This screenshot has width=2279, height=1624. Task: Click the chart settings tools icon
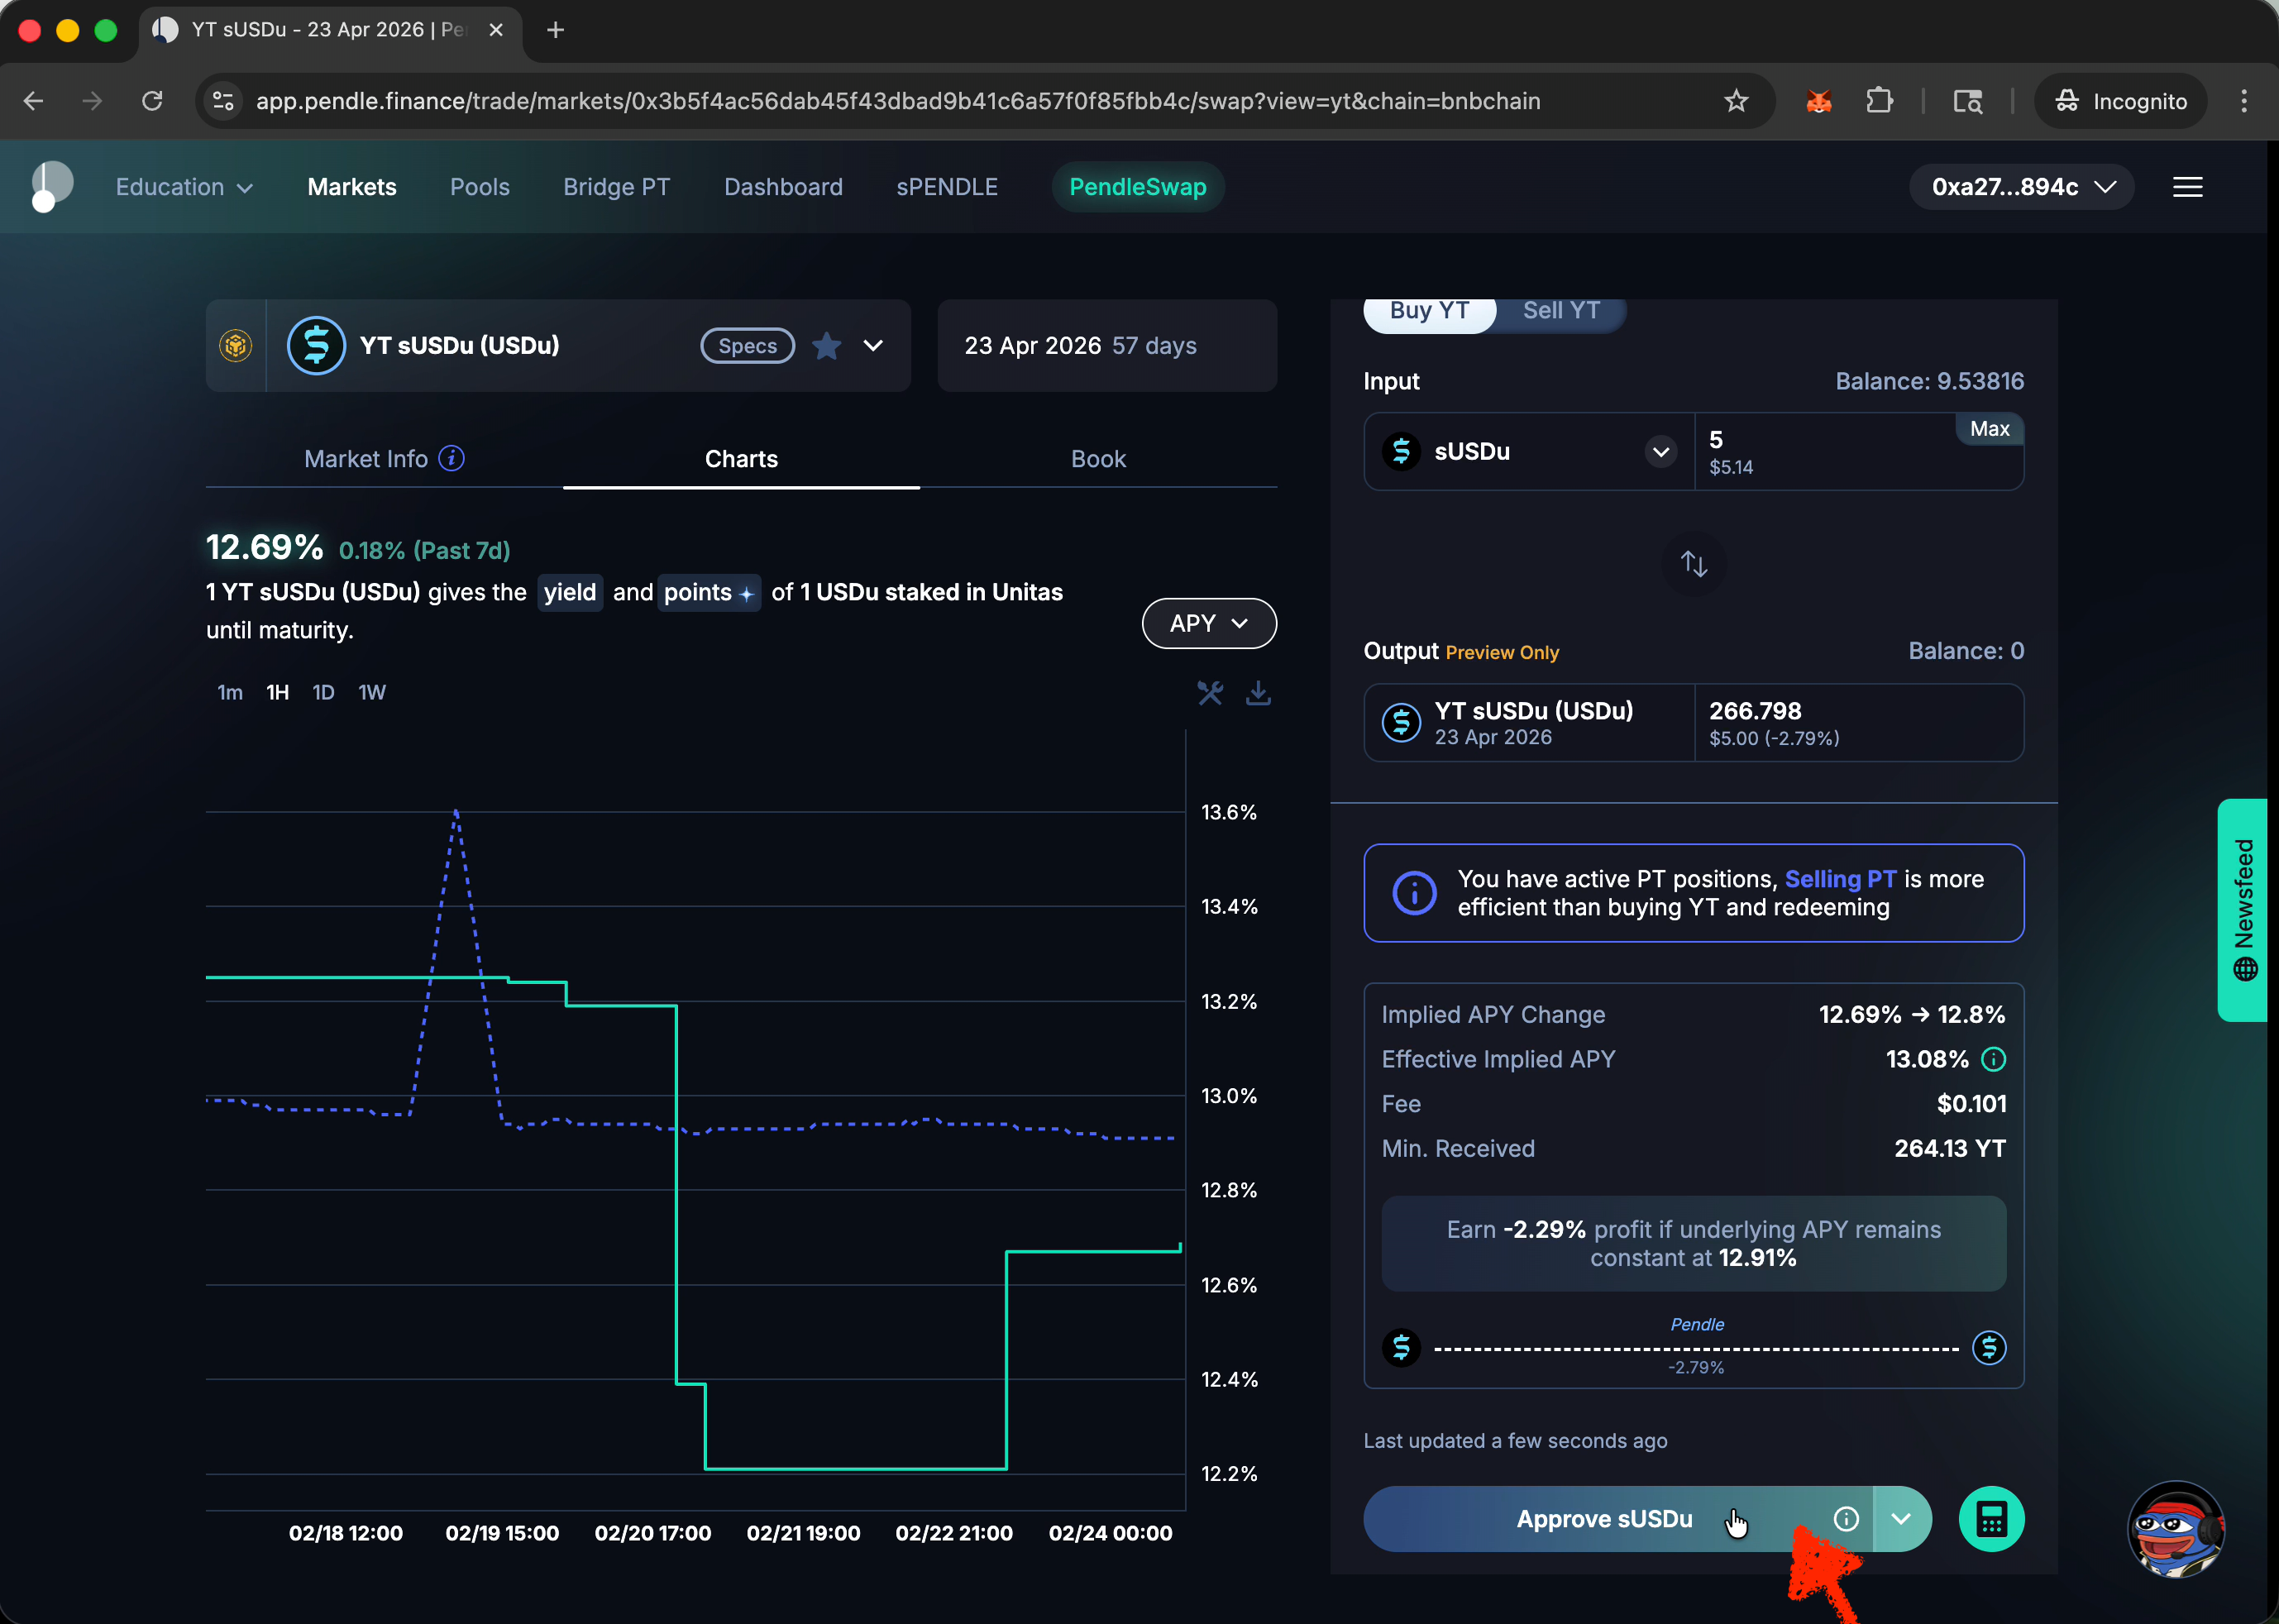1210,692
